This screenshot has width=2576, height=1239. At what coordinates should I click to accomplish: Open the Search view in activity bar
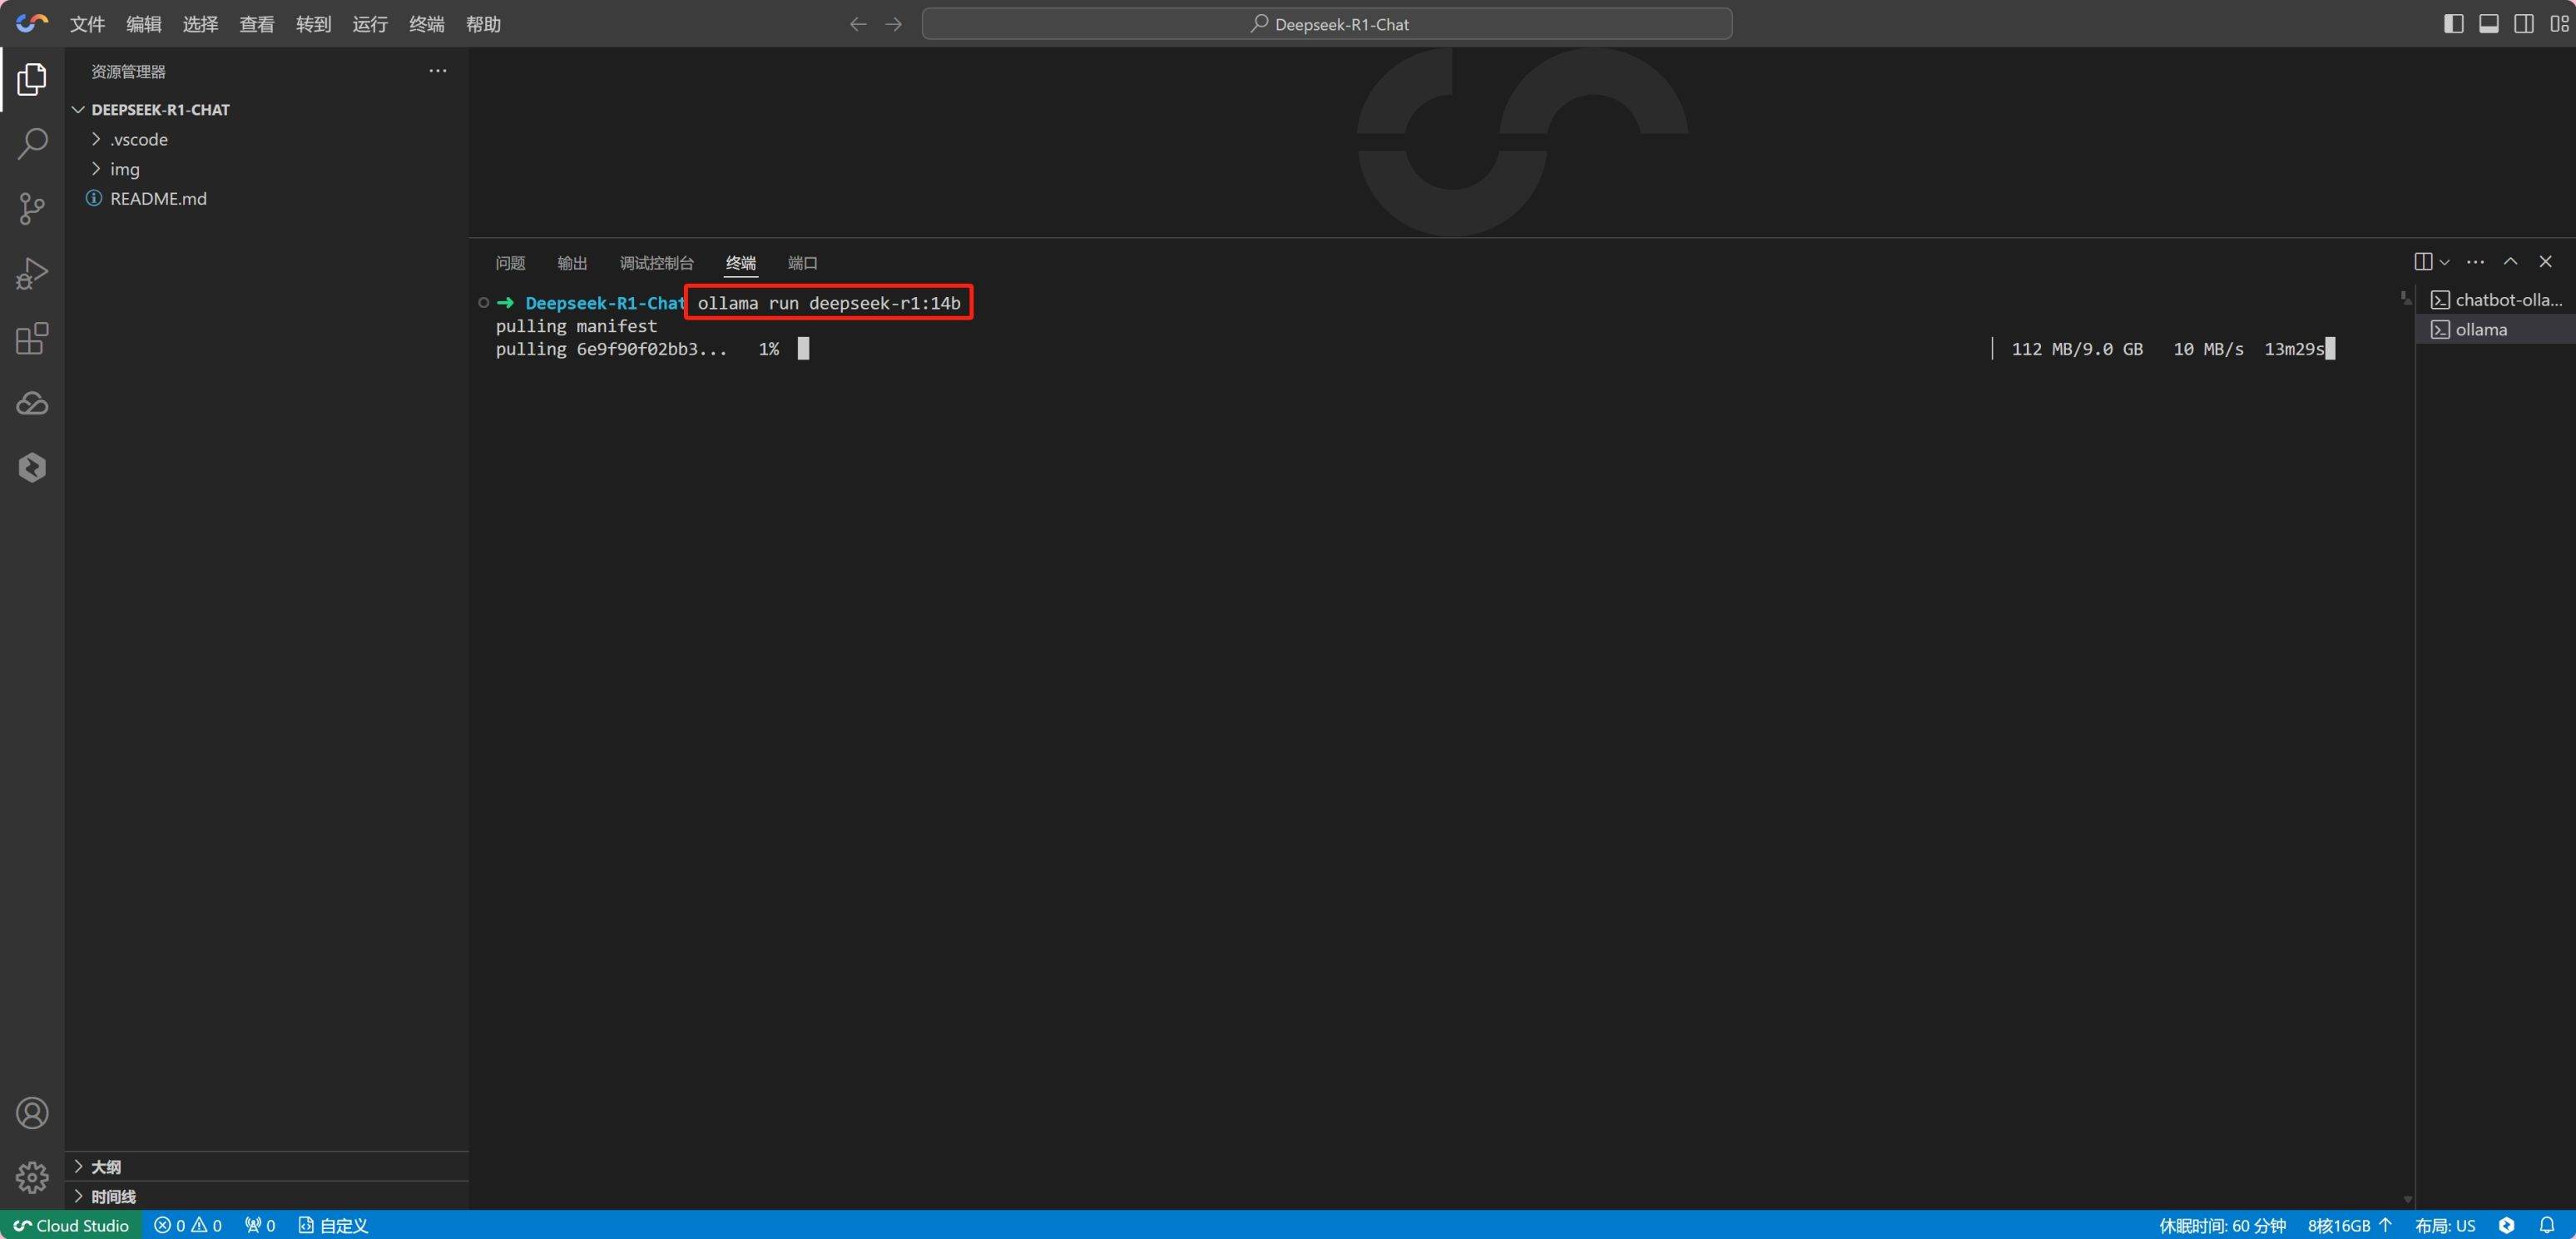click(x=32, y=143)
